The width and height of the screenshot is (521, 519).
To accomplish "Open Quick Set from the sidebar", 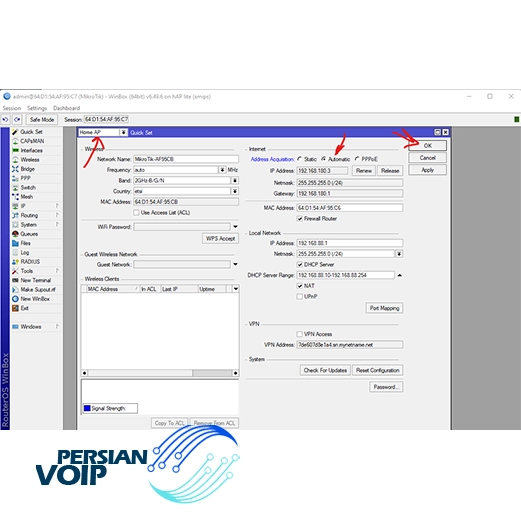I will point(31,132).
